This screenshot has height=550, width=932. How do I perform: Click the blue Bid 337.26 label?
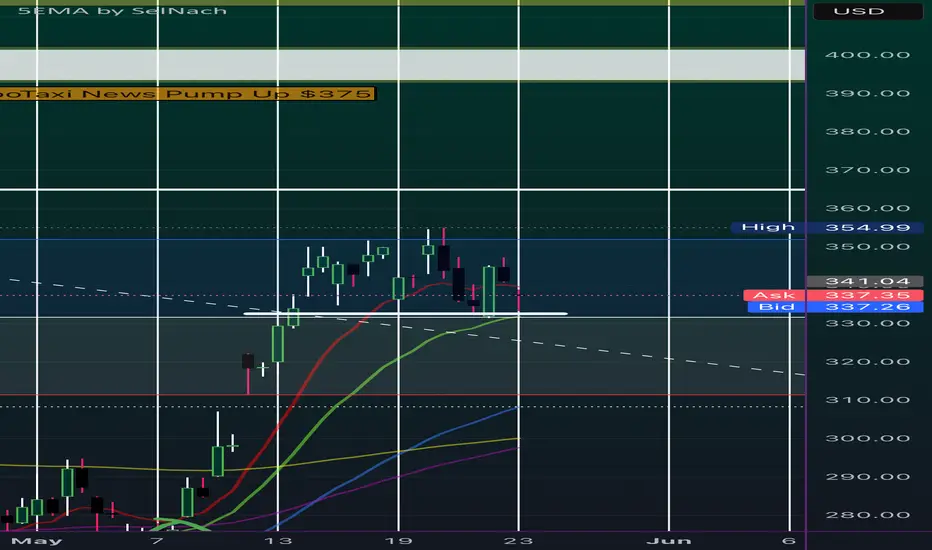pos(835,307)
